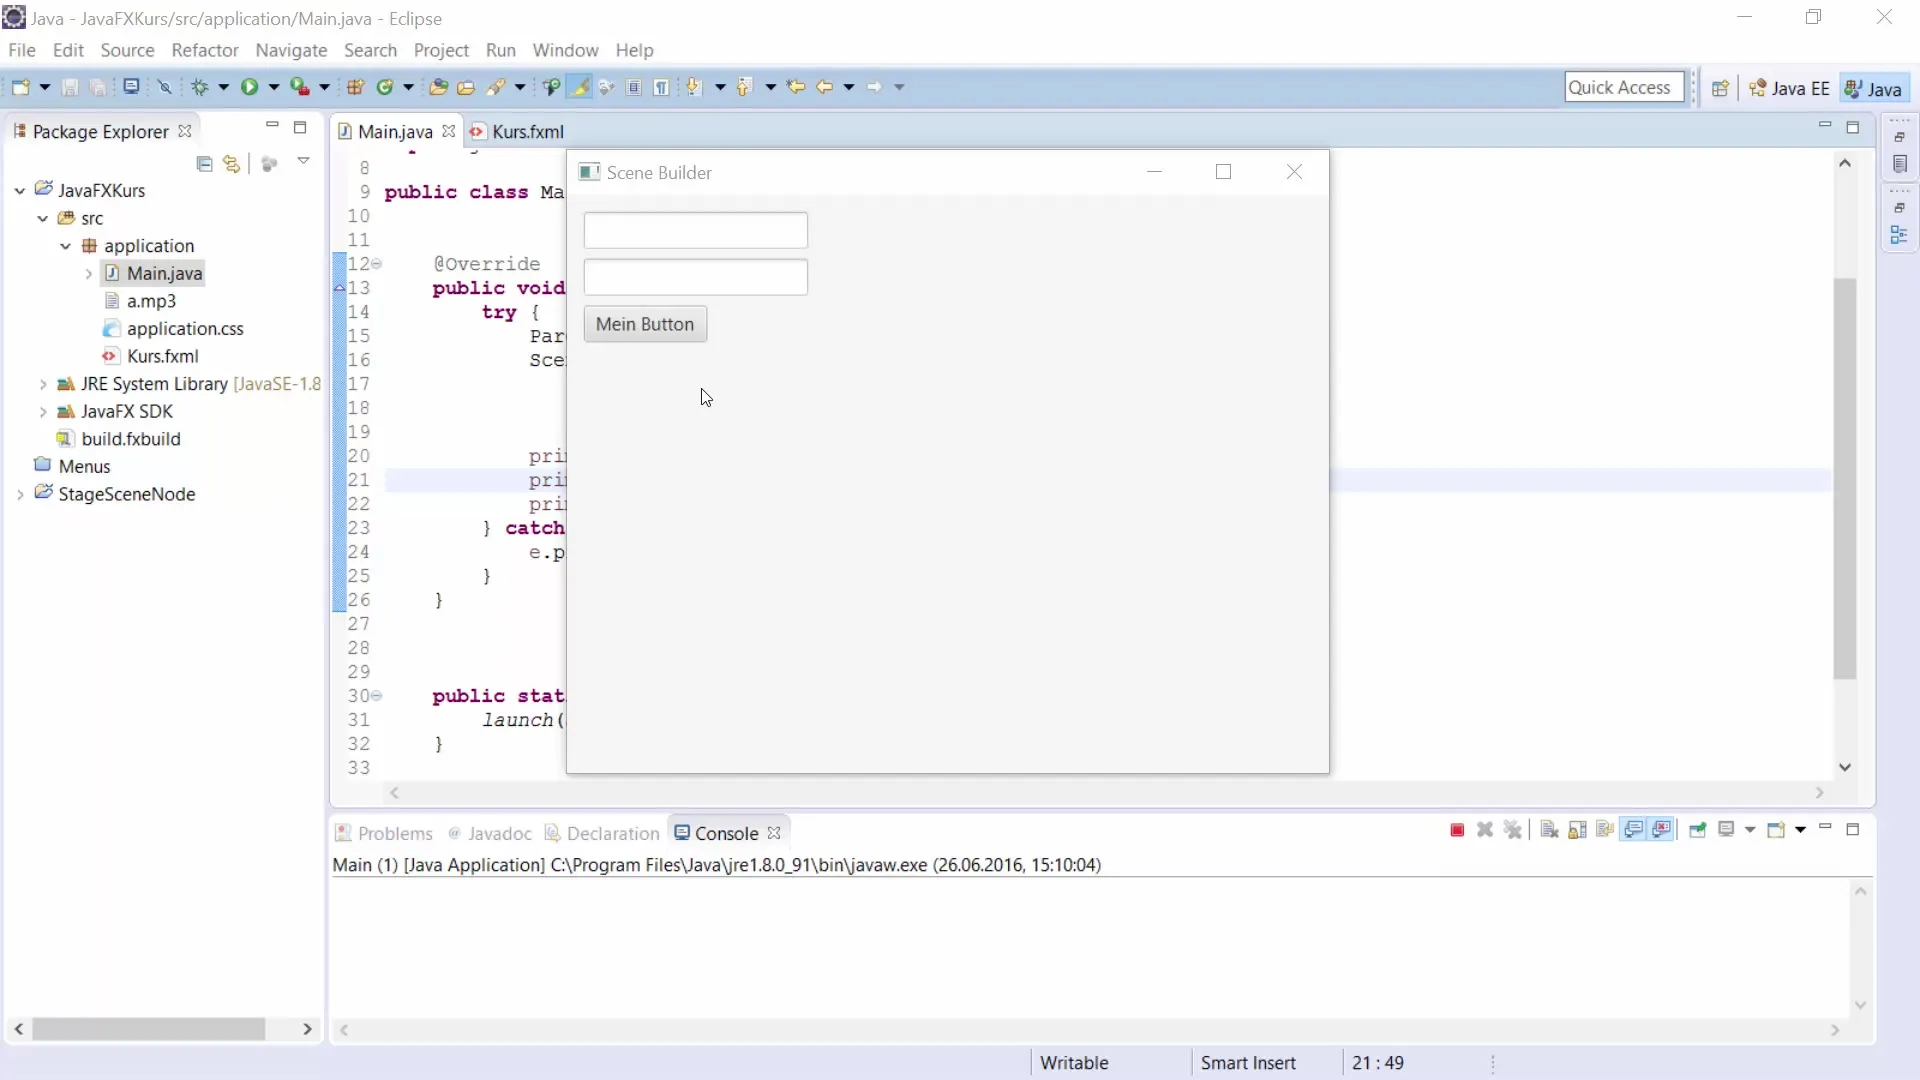The height and width of the screenshot is (1080, 1920).
Task: Click the New file toolbar icon
Action: pyautogui.click(x=20, y=87)
